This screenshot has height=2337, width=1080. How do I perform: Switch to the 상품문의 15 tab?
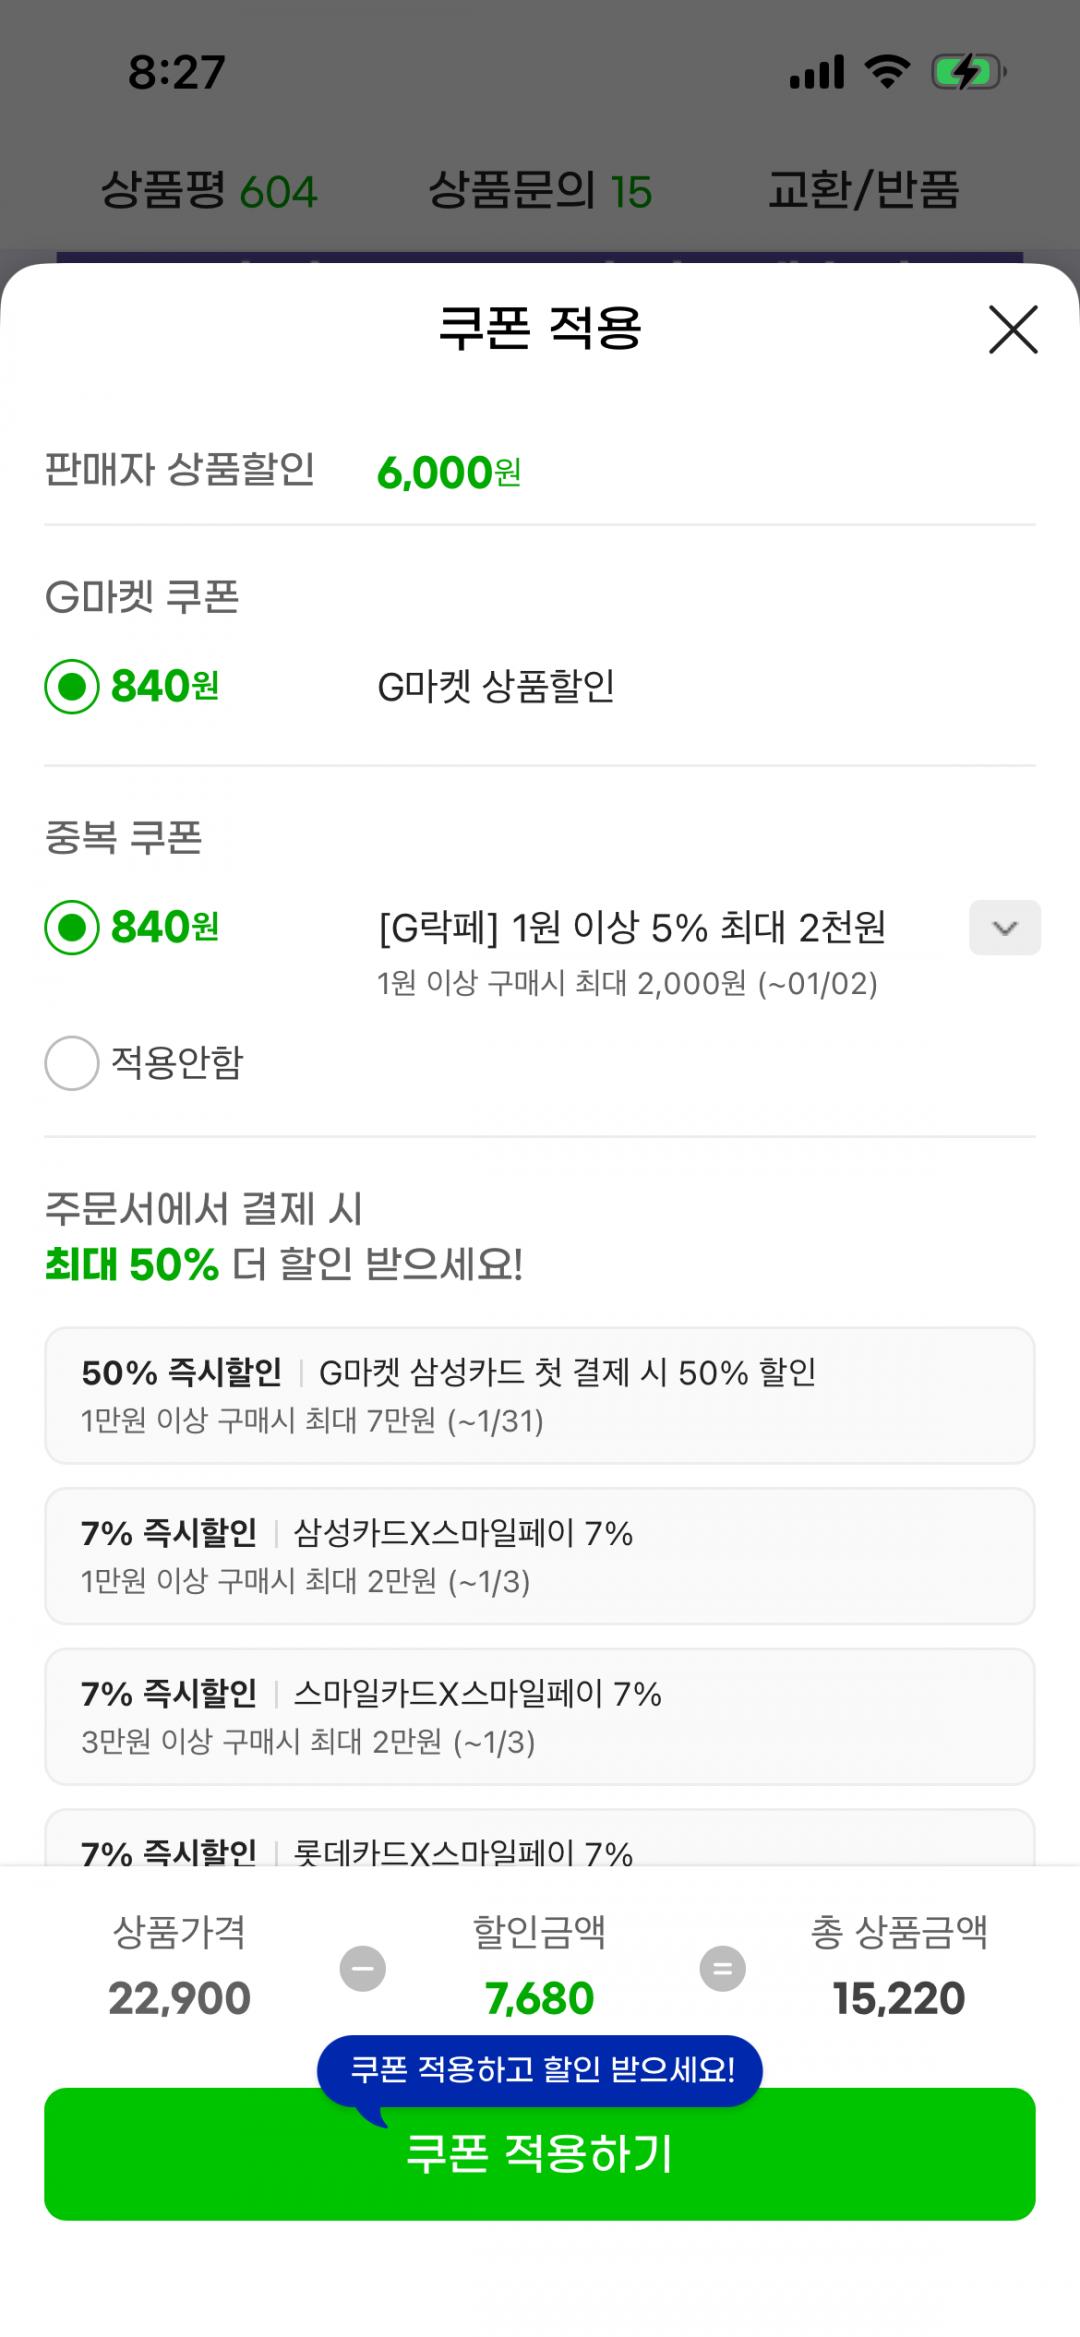coord(540,190)
